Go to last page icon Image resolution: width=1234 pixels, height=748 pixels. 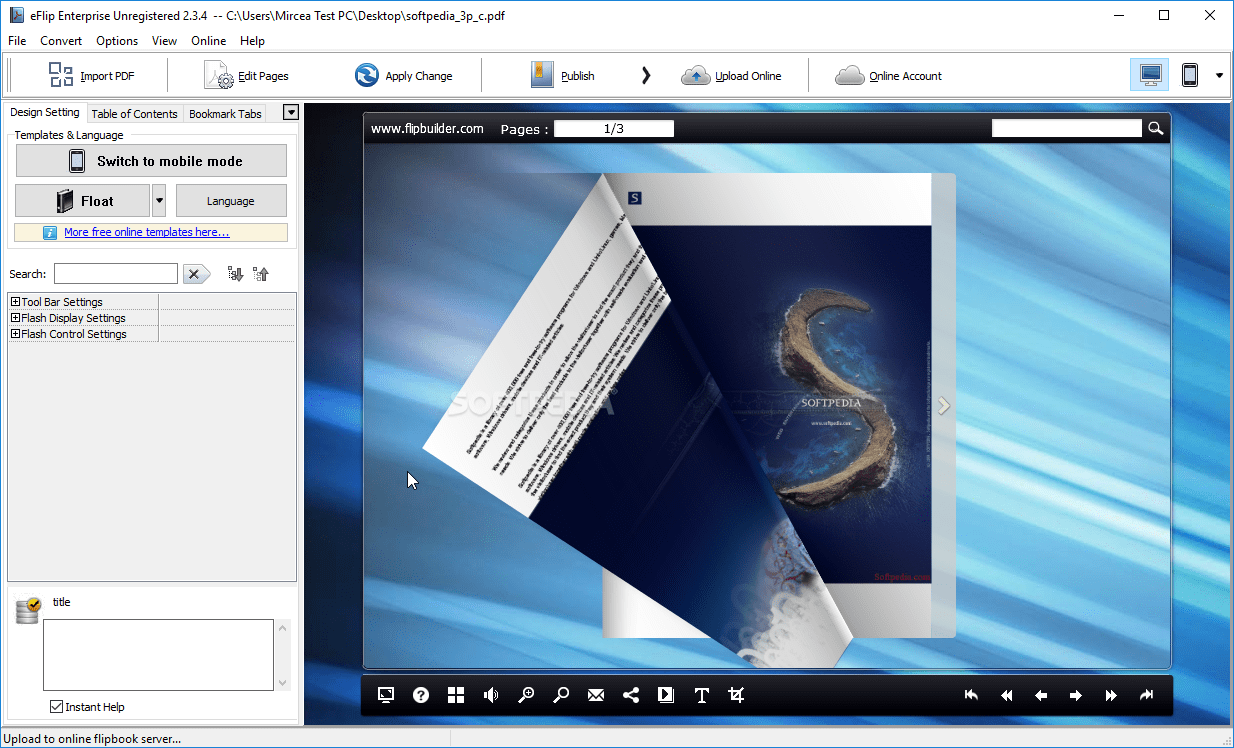(1146, 695)
